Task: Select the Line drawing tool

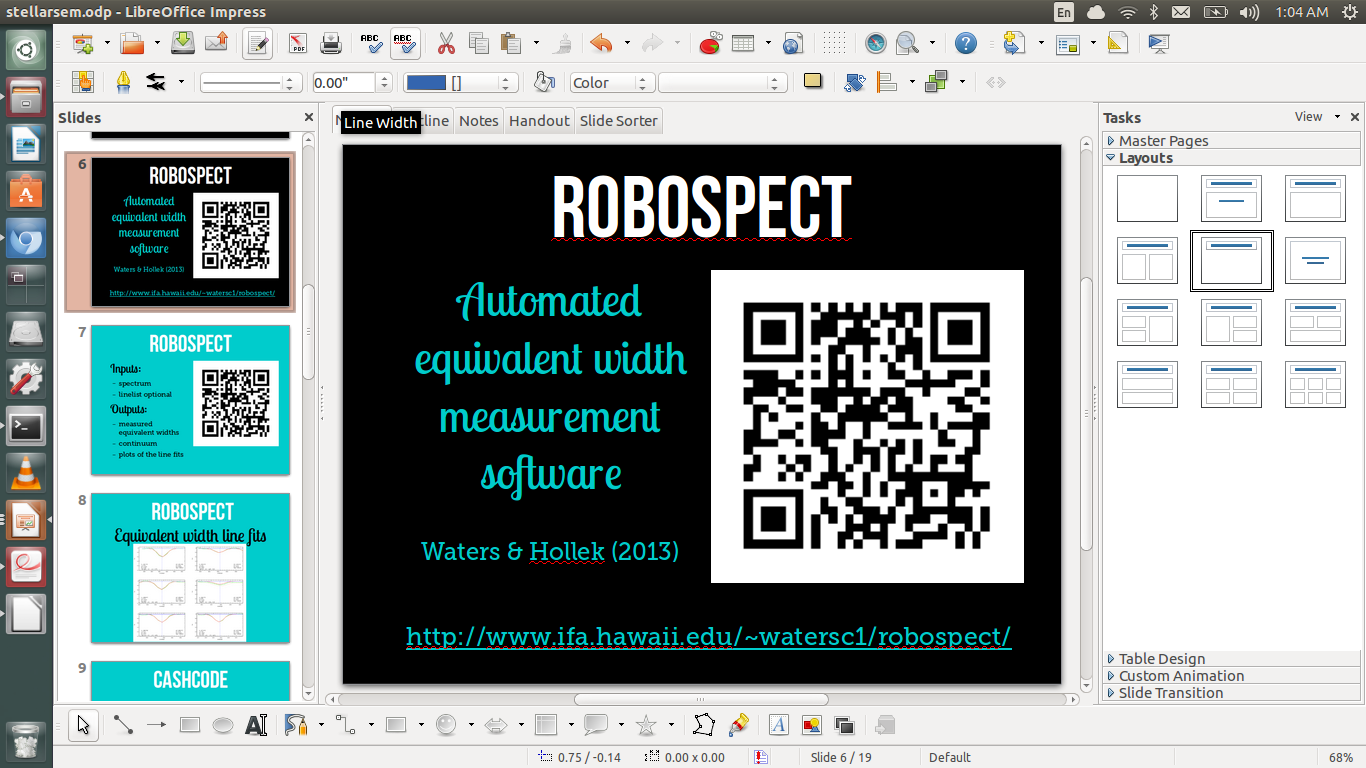Action: click(123, 725)
